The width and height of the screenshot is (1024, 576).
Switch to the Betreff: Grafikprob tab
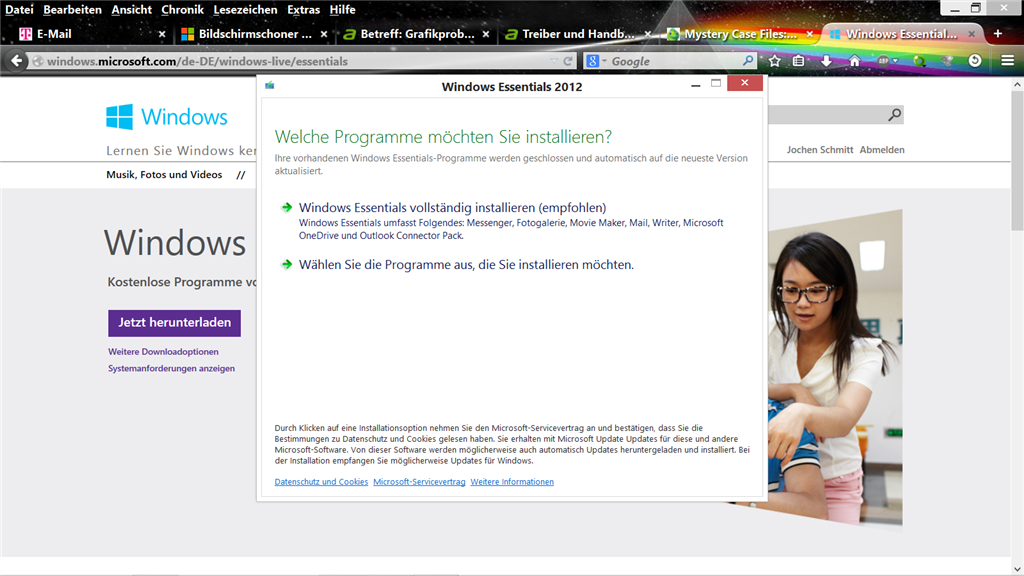point(417,34)
